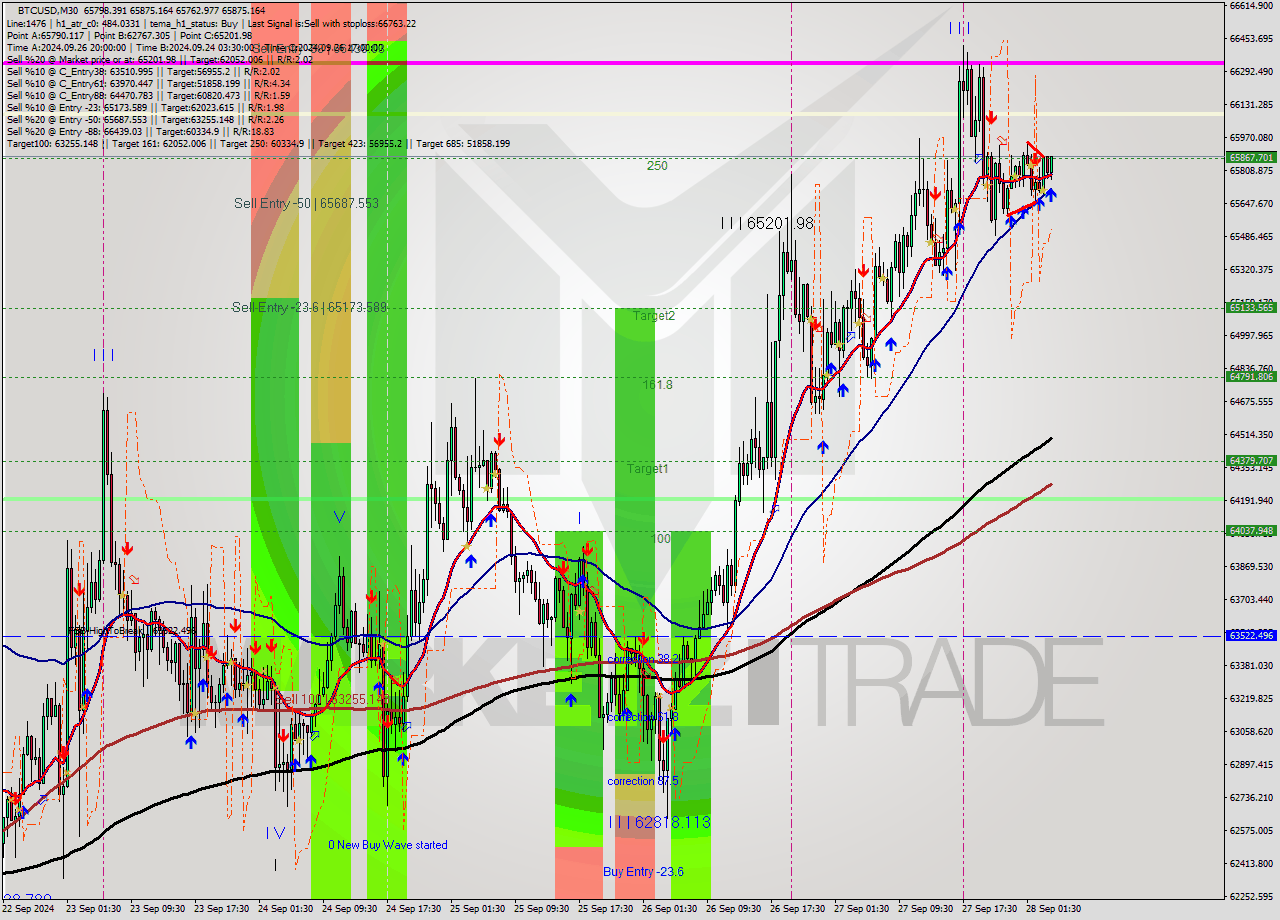Click the 65320.375 price axis label
The width and height of the screenshot is (1280, 920).
pos(1251,269)
